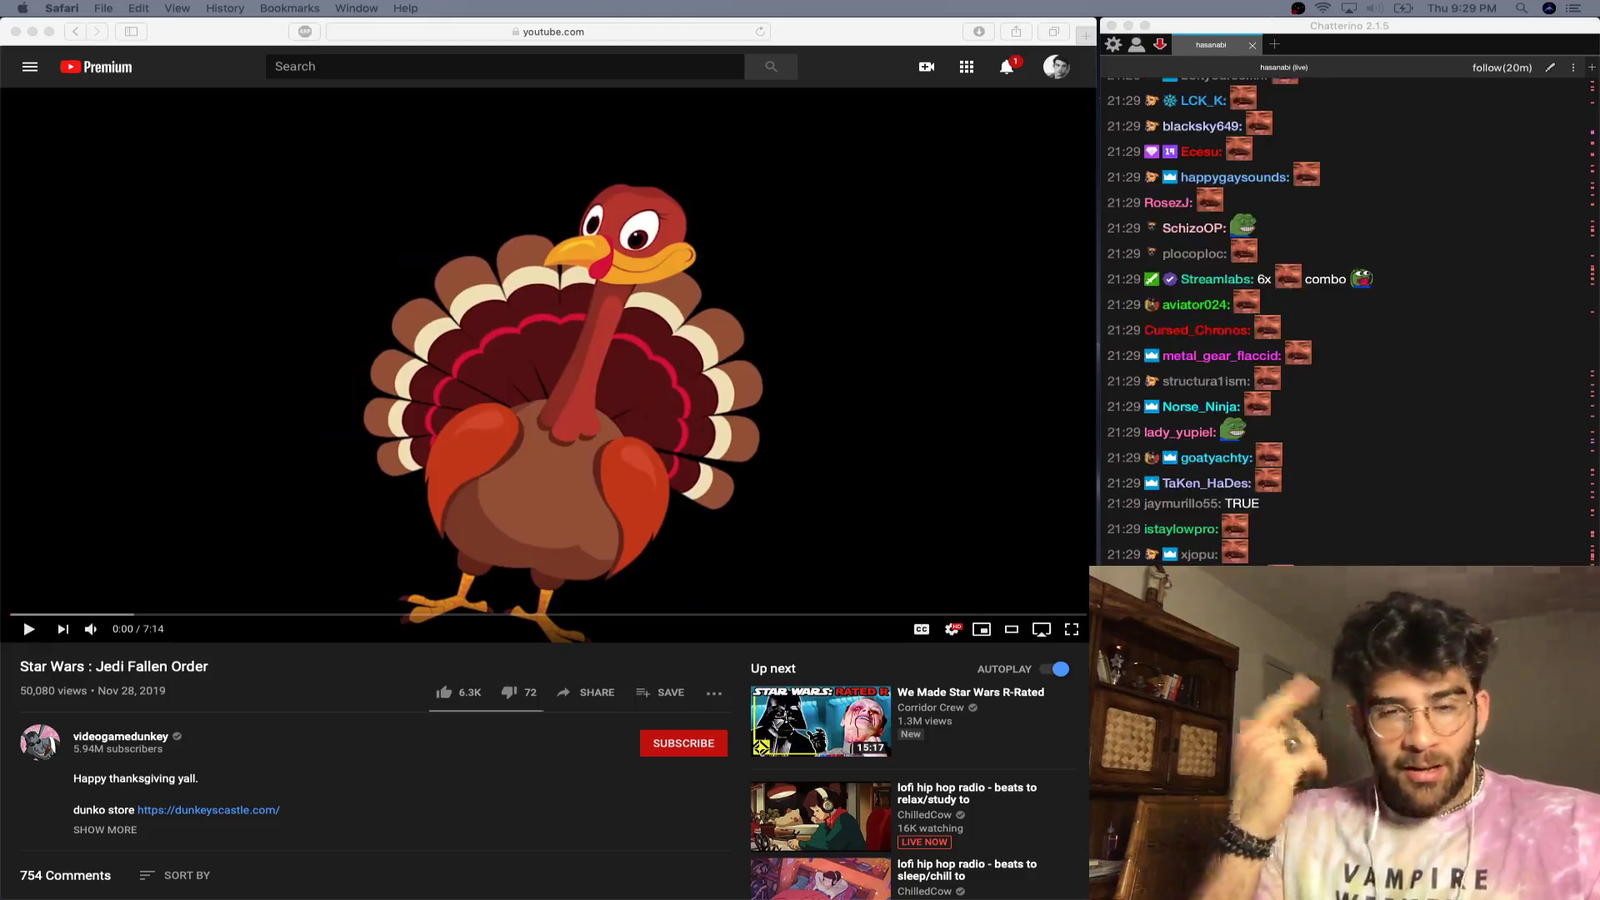Add a new split in Chatterino
This screenshot has width=1600, height=900.
point(1591,68)
